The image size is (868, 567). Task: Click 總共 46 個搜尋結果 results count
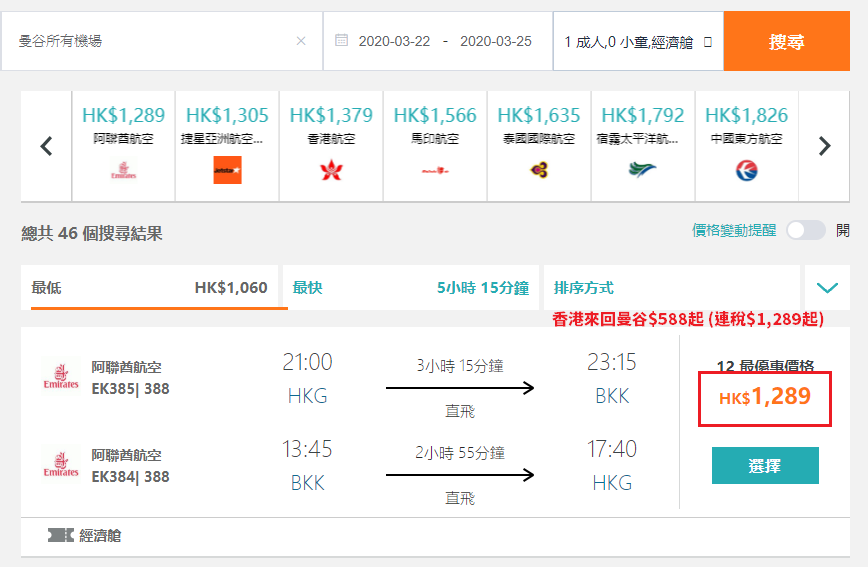92,233
